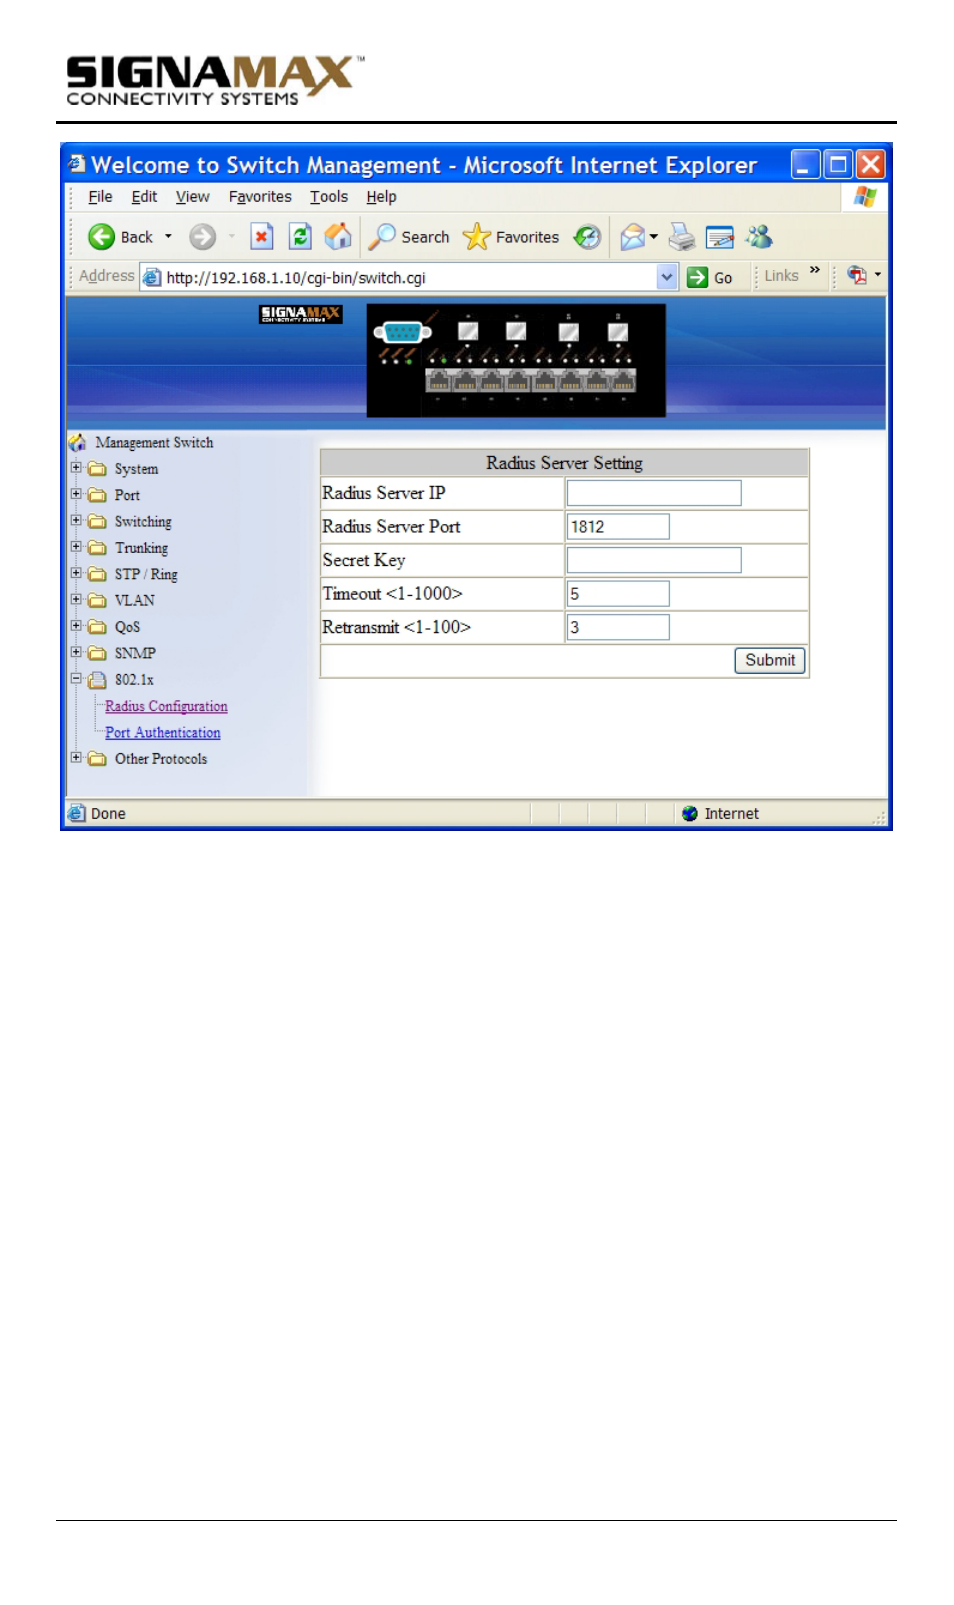Click the Signamax logo in banner

(301, 314)
